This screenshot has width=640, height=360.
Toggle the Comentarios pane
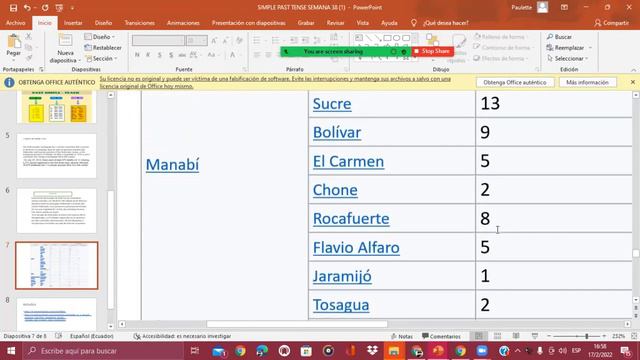pyautogui.click(x=441, y=336)
